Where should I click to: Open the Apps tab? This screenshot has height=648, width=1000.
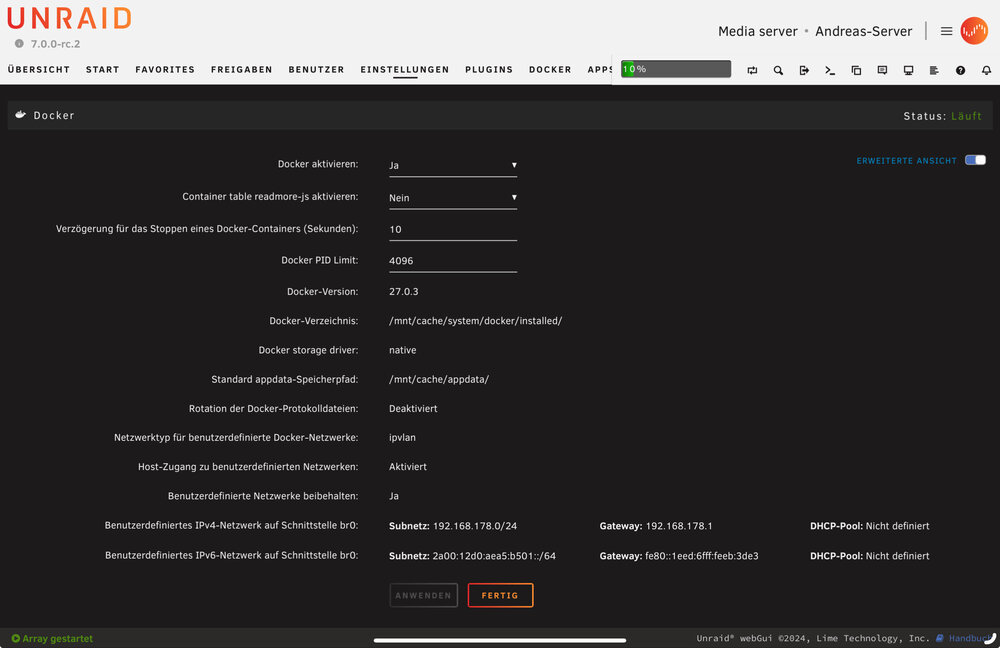point(599,70)
